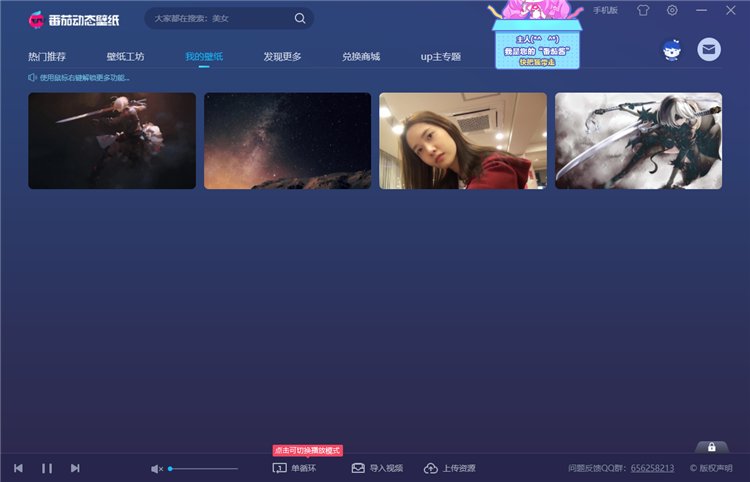Open 手机版 mobile version link

point(606,11)
